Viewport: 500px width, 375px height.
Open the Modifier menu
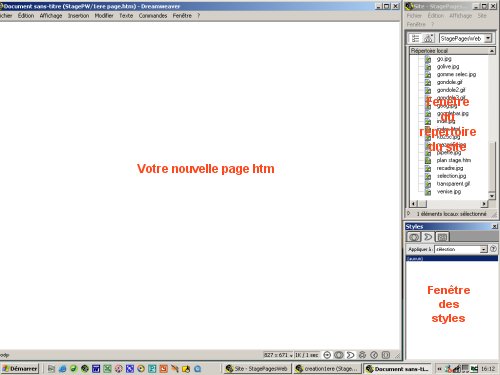point(104,16)
